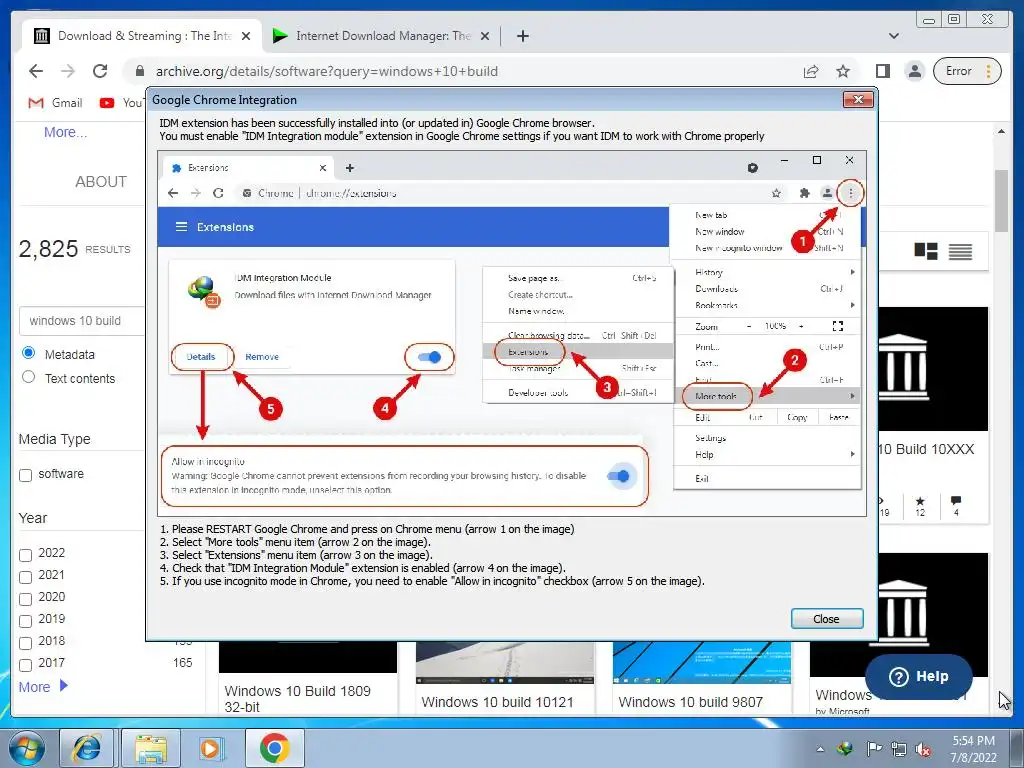
Task: Check the software media type
Action: pyautogui.click(x=25, y=475)
